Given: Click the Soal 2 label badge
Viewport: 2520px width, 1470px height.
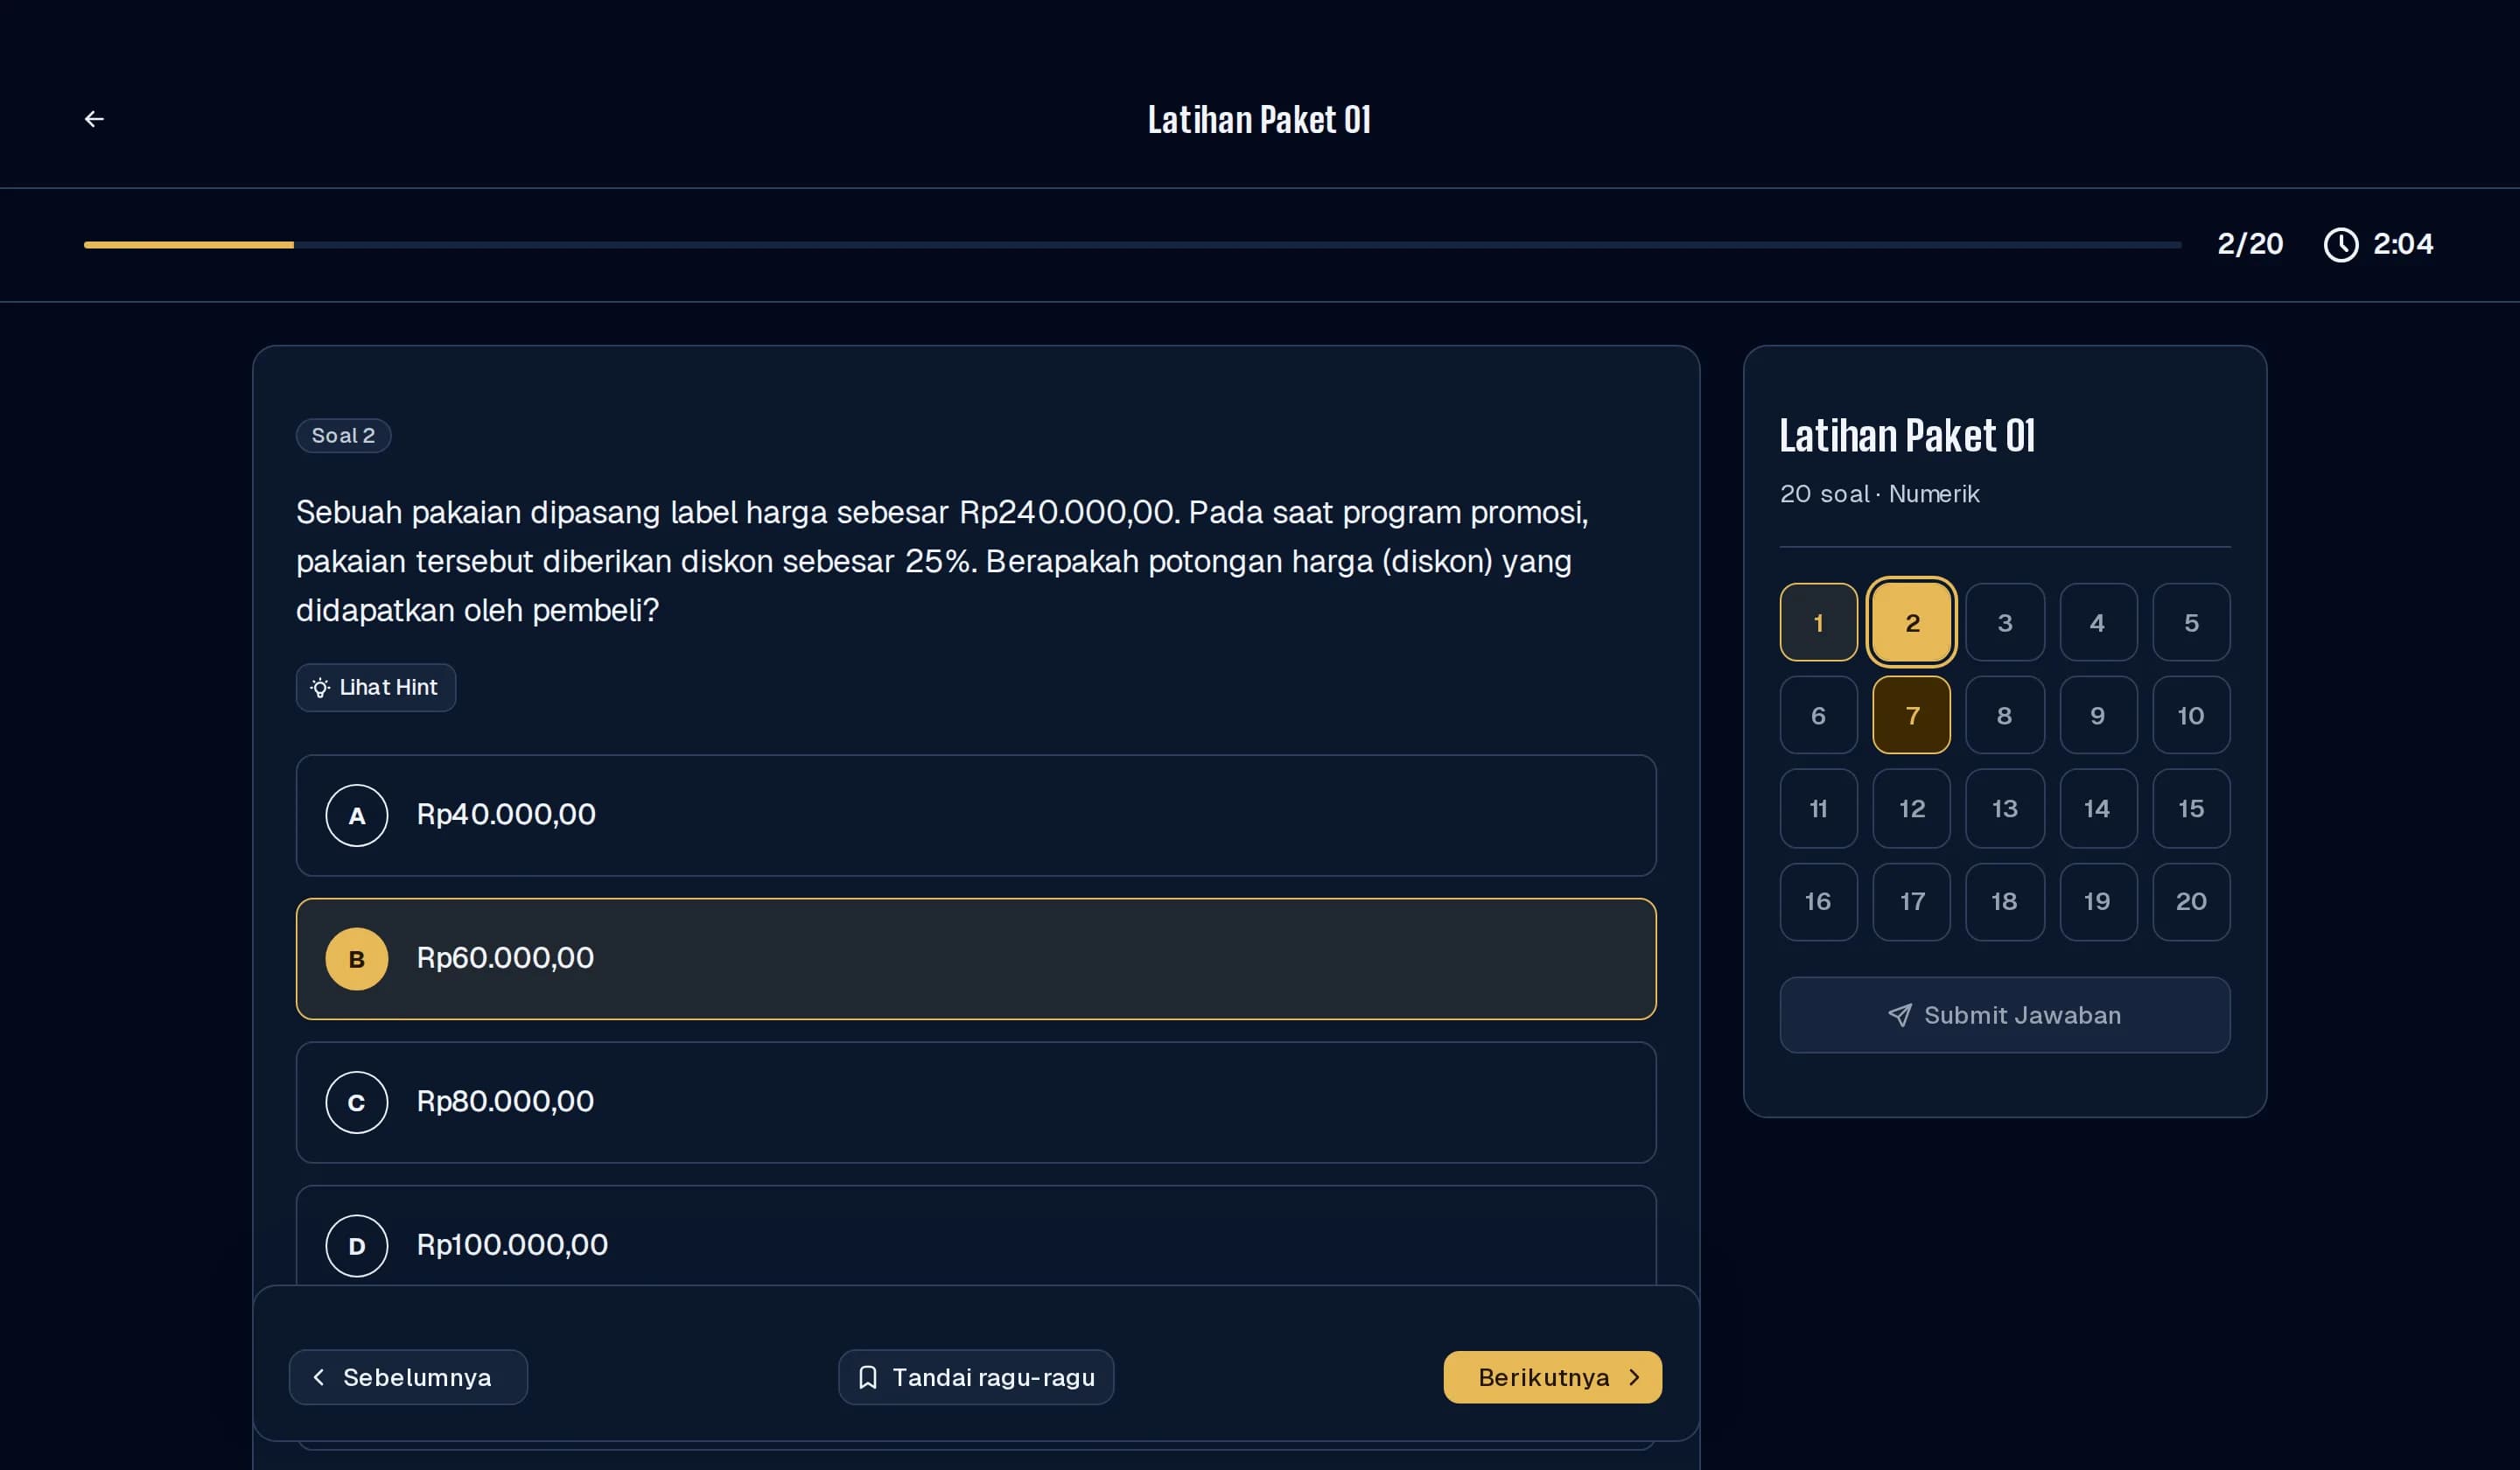Looking at the screenshot, I should [x=343, y=436].
